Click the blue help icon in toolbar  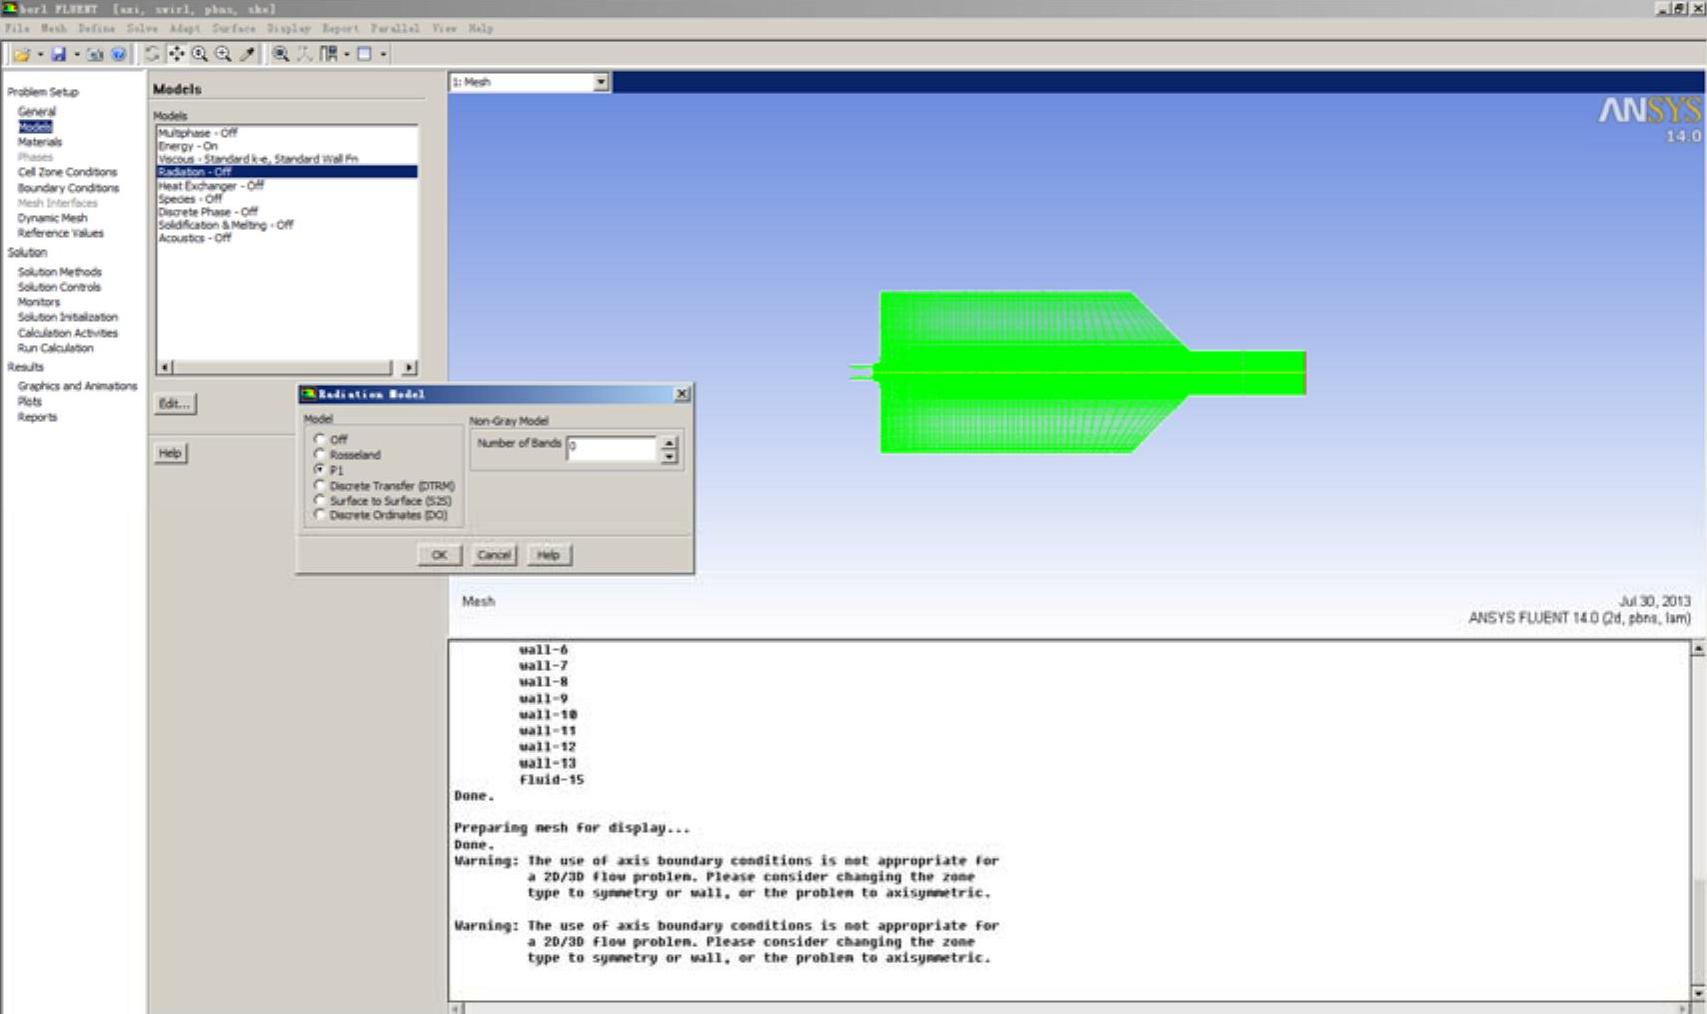click(118, 54)
